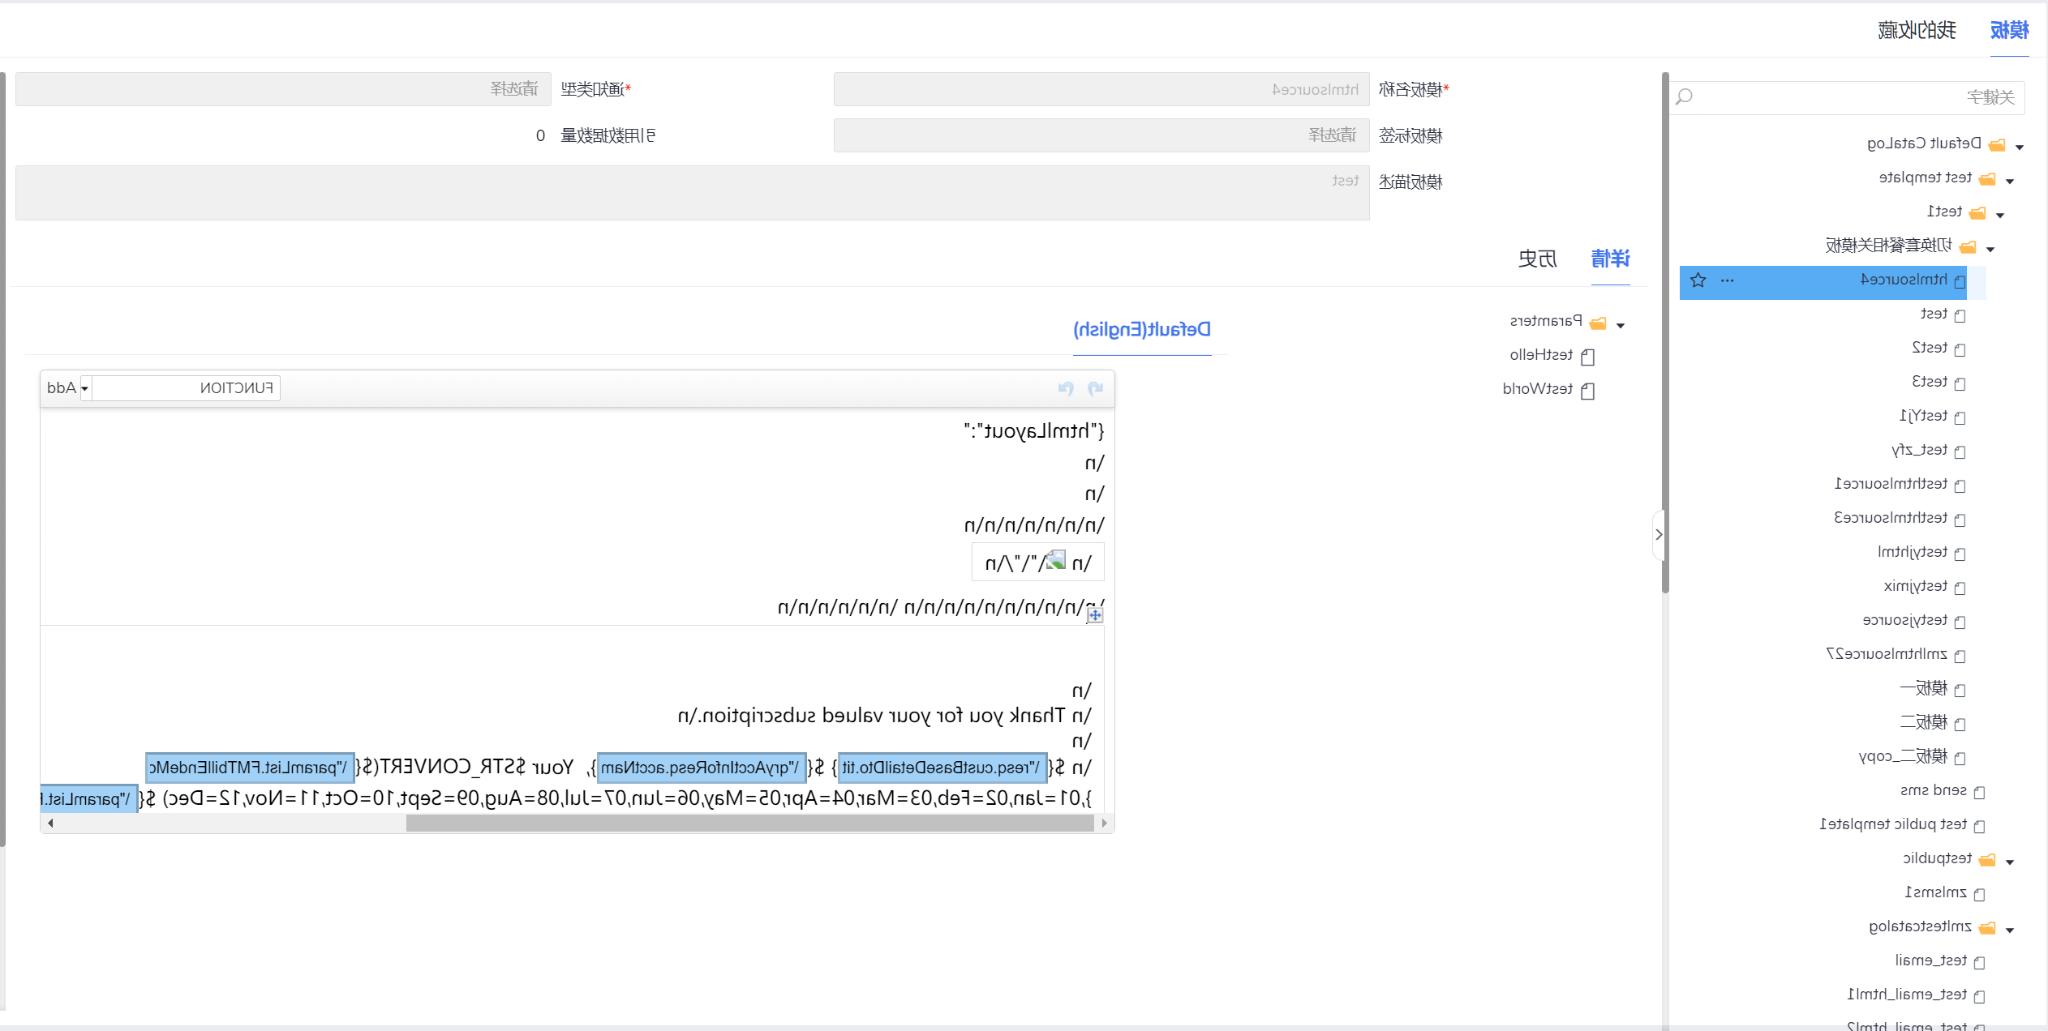Open the 通知类型 select dropdown
The image size is (2048, 1031).
coord(283,89)
